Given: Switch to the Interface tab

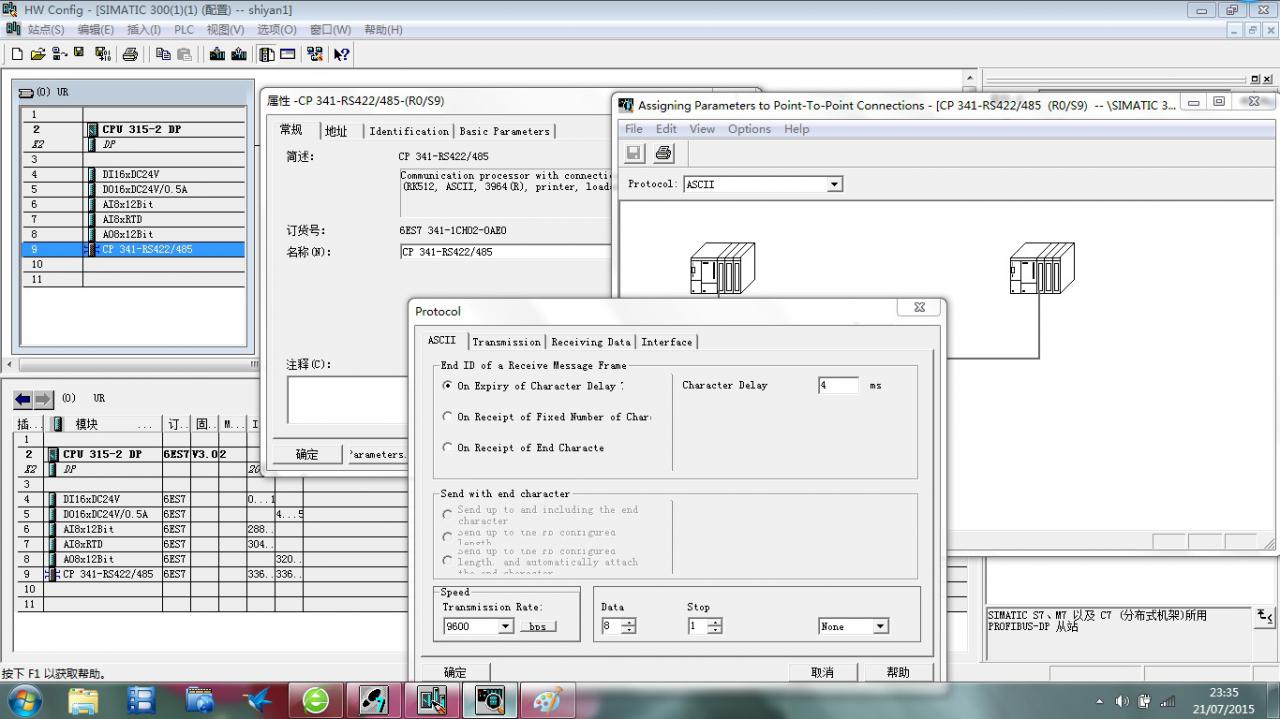Looking at the screenshot, I should [x=667, y=342].
